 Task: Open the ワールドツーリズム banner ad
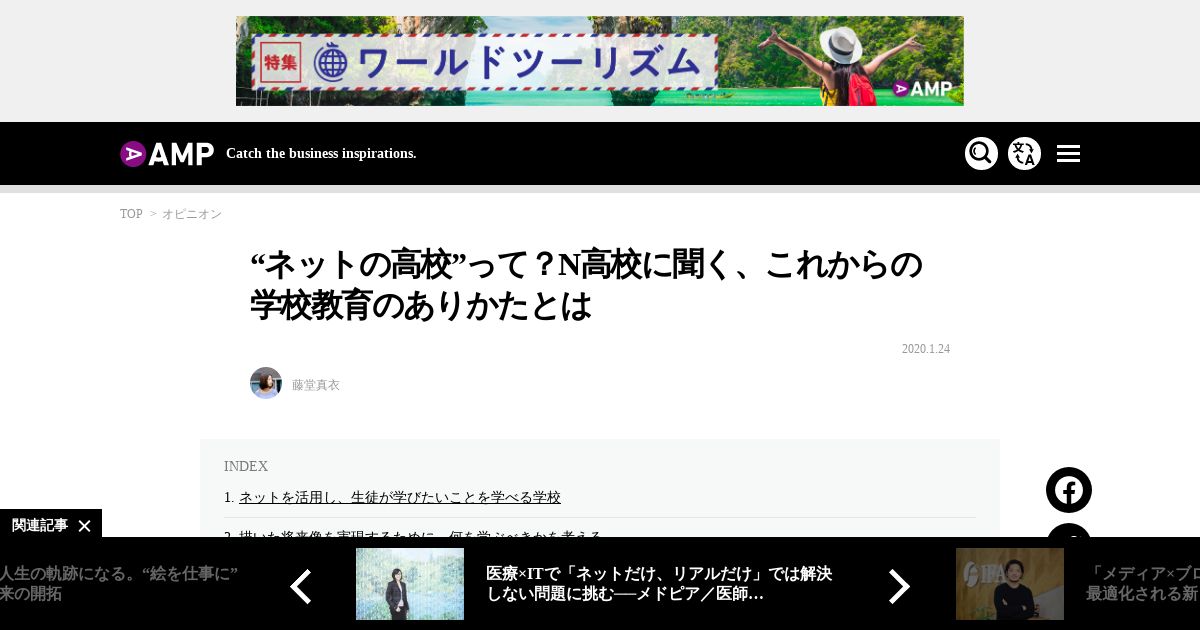click(600, 61)
